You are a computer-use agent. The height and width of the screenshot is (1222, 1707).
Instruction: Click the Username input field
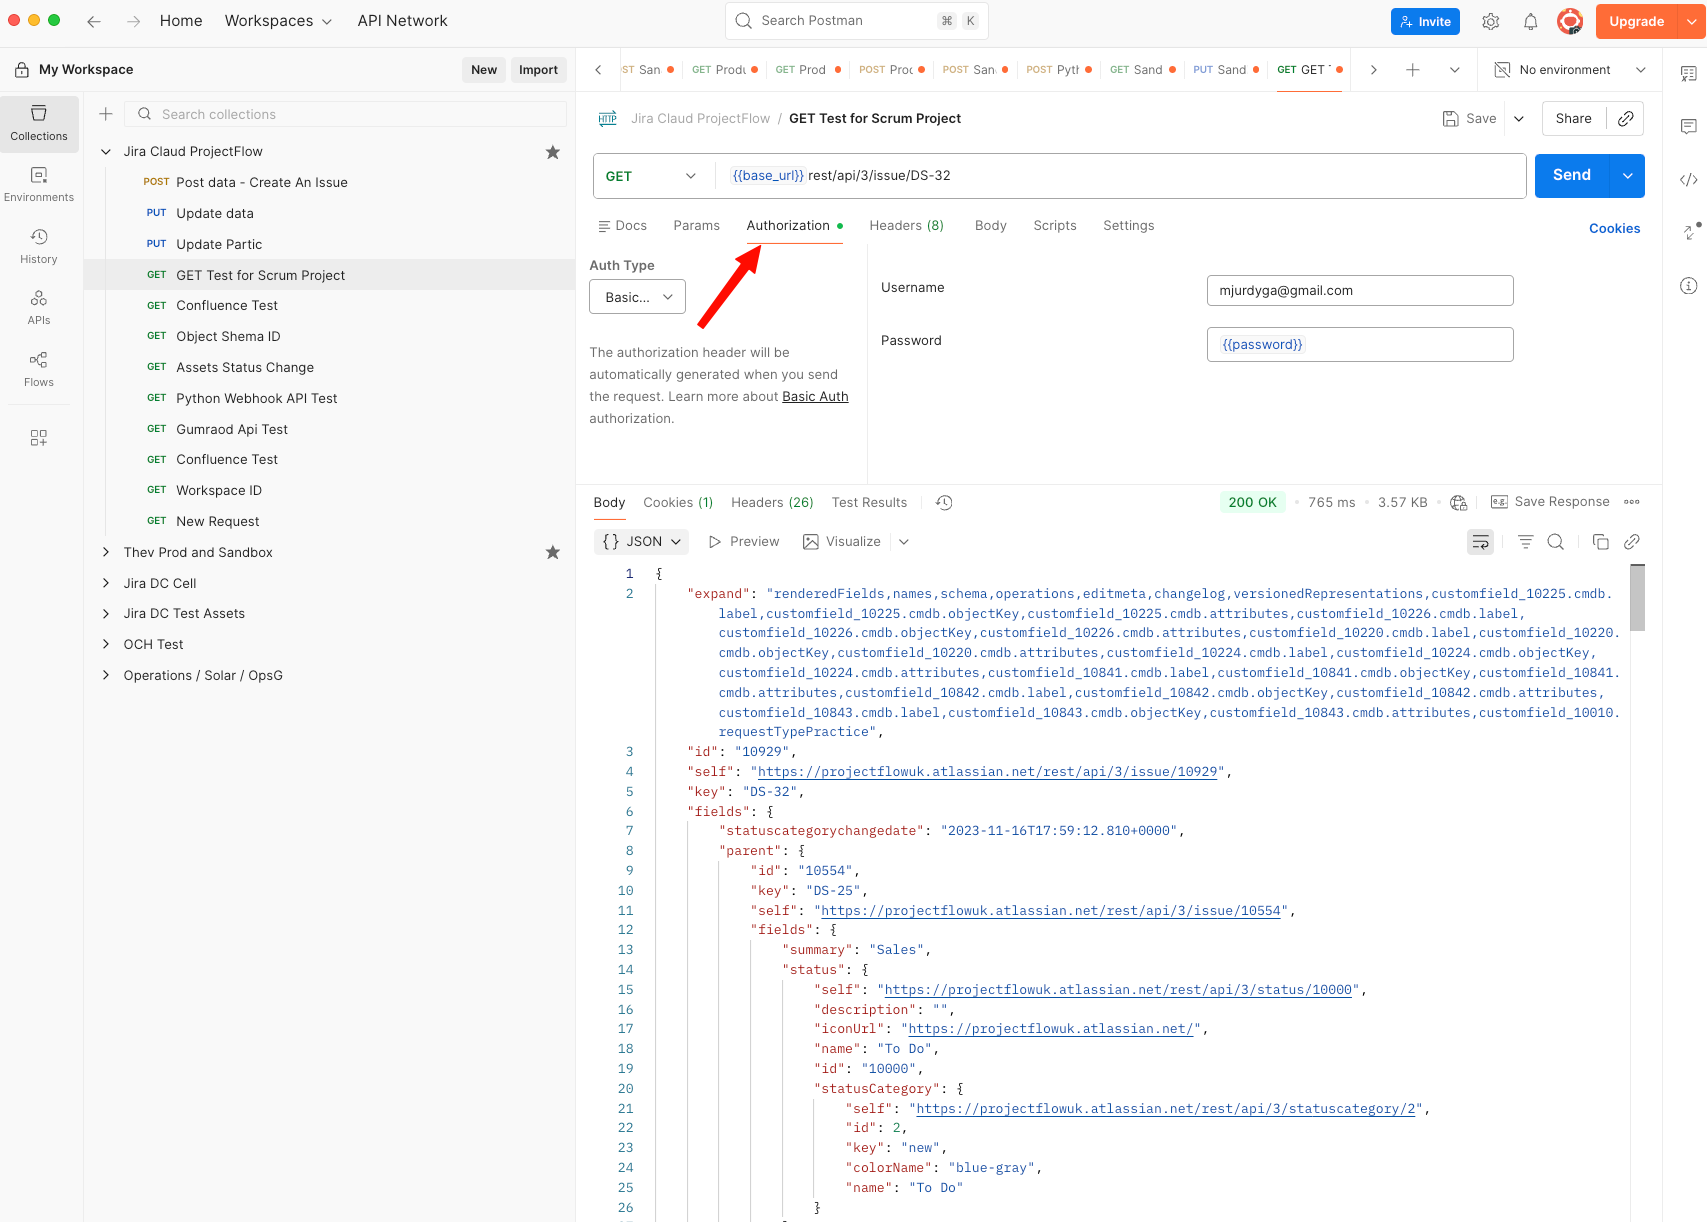tap(1359, 291)
